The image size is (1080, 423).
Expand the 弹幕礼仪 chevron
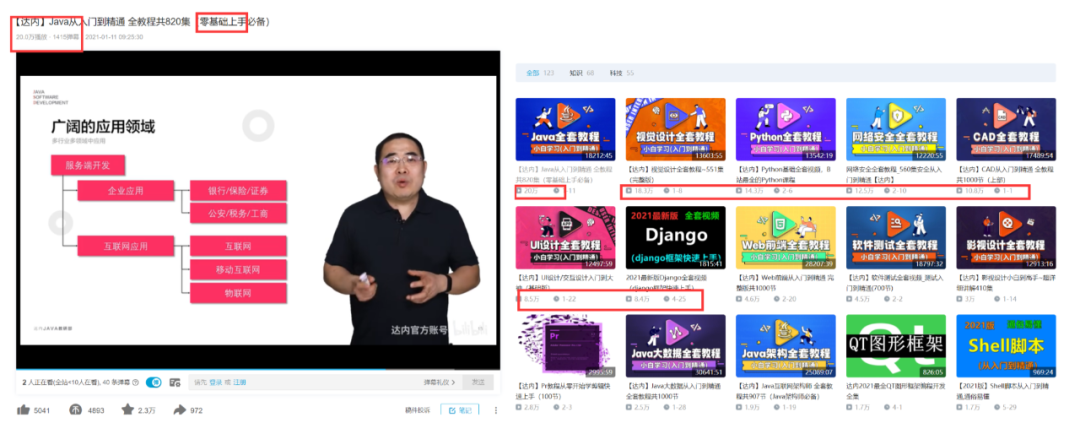(x=455, y=382)
